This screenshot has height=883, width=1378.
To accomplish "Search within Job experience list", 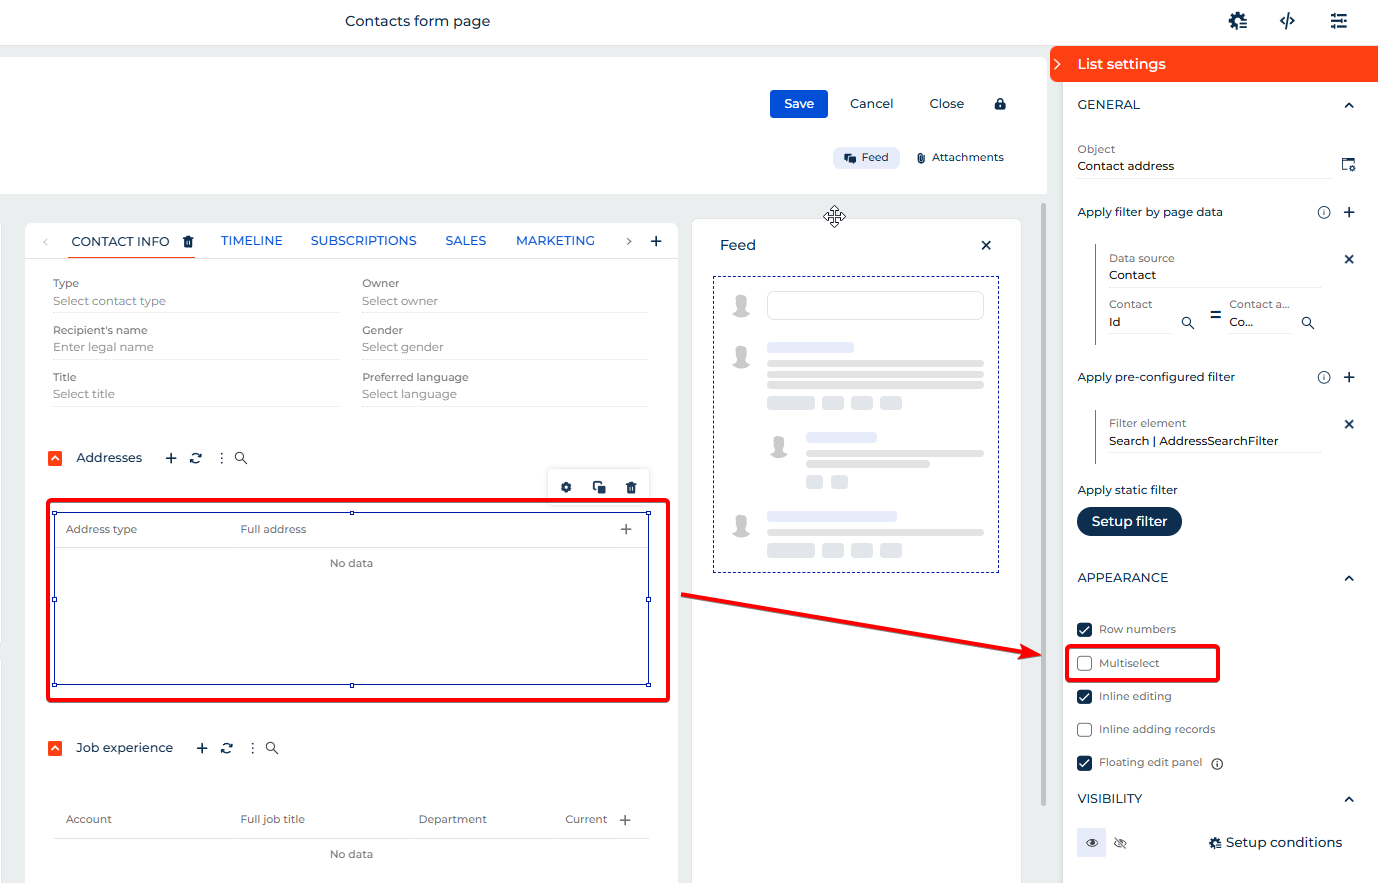I will pyautogui.click(x=272, y=748).
